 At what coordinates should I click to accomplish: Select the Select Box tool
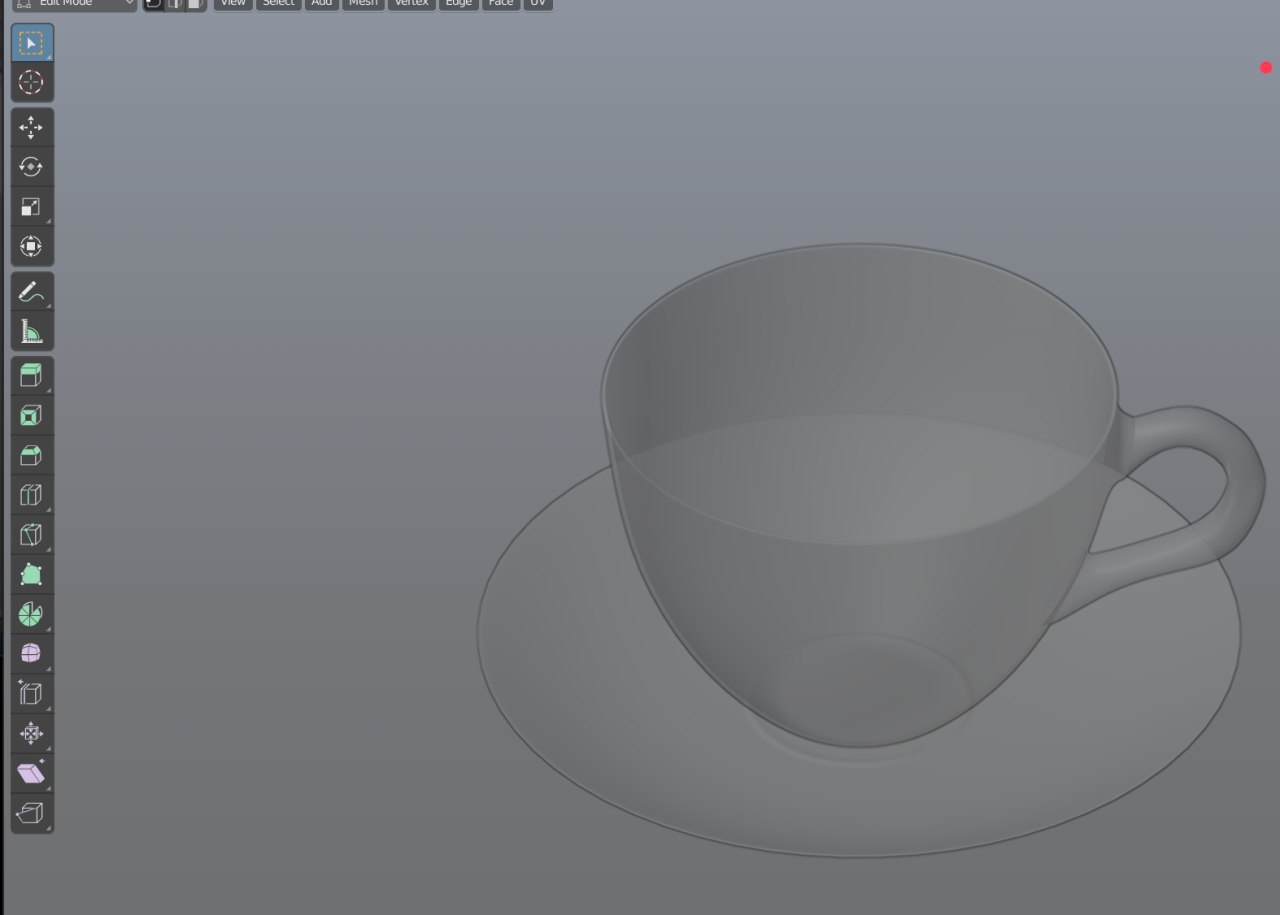pos(31,43)
